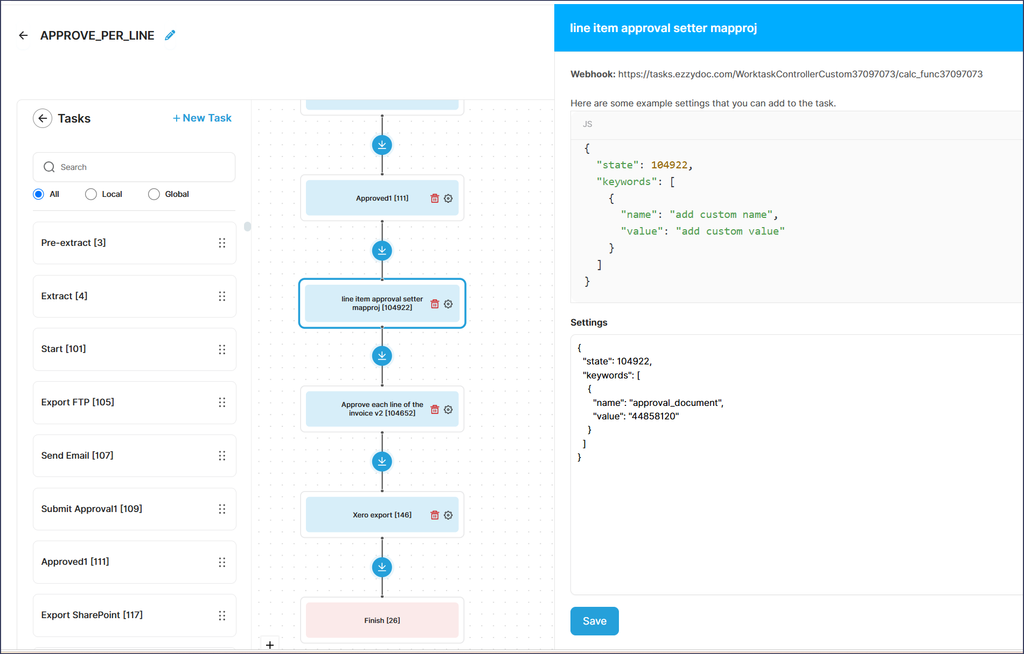Click connector arrow below Approve each line node
Image resolution: width=1024 pixels, height=654 pixels.
click(382, 461)
